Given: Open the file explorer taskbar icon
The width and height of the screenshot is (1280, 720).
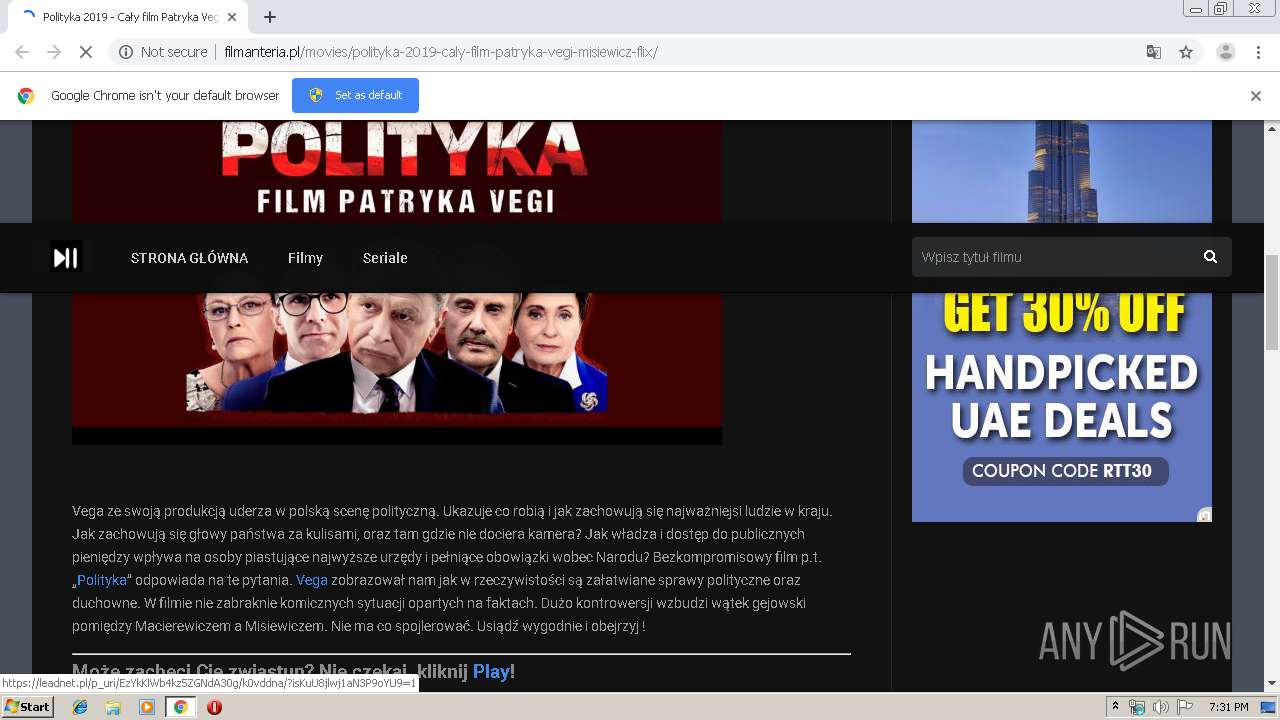Looking at the screenshot, I should point(113,707).
